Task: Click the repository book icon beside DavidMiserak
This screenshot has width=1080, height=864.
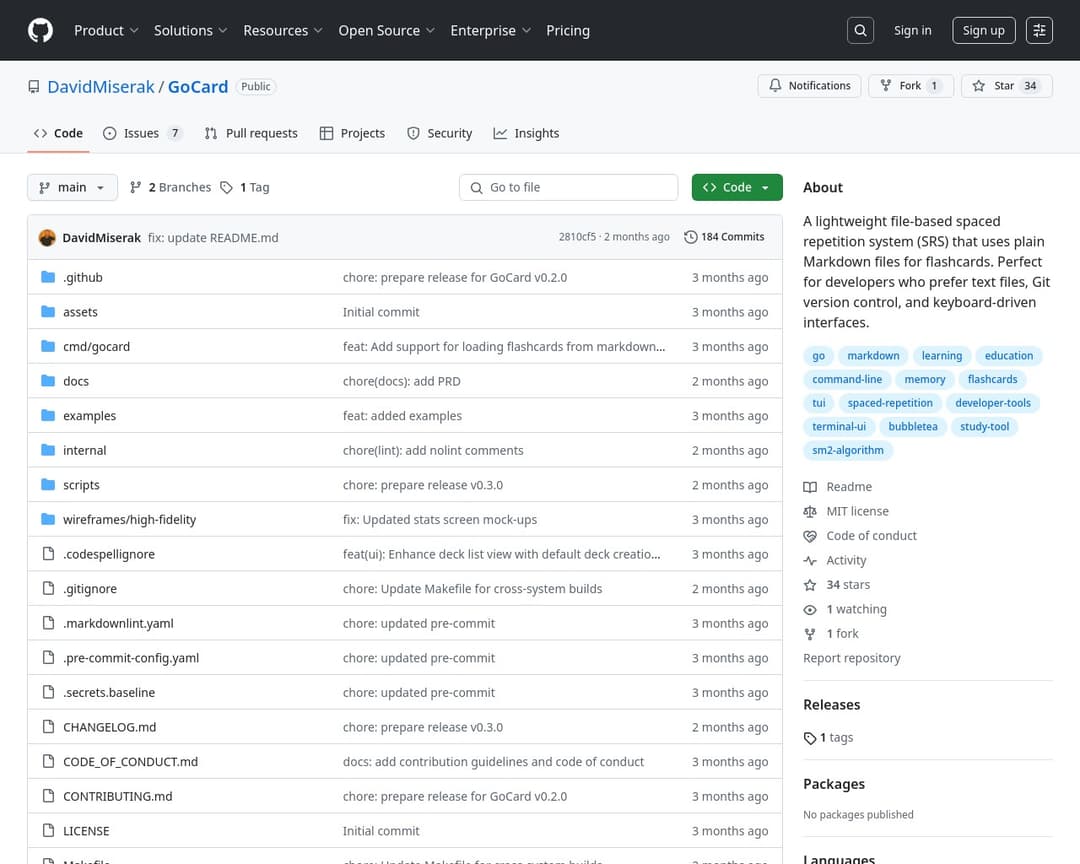Action: [34, 87]
